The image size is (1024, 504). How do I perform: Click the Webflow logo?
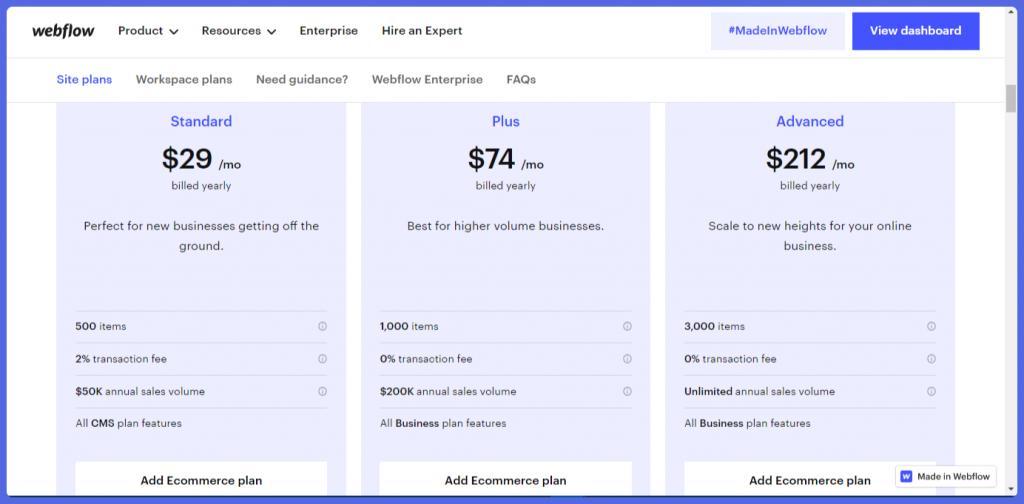(x=63, y=31)
